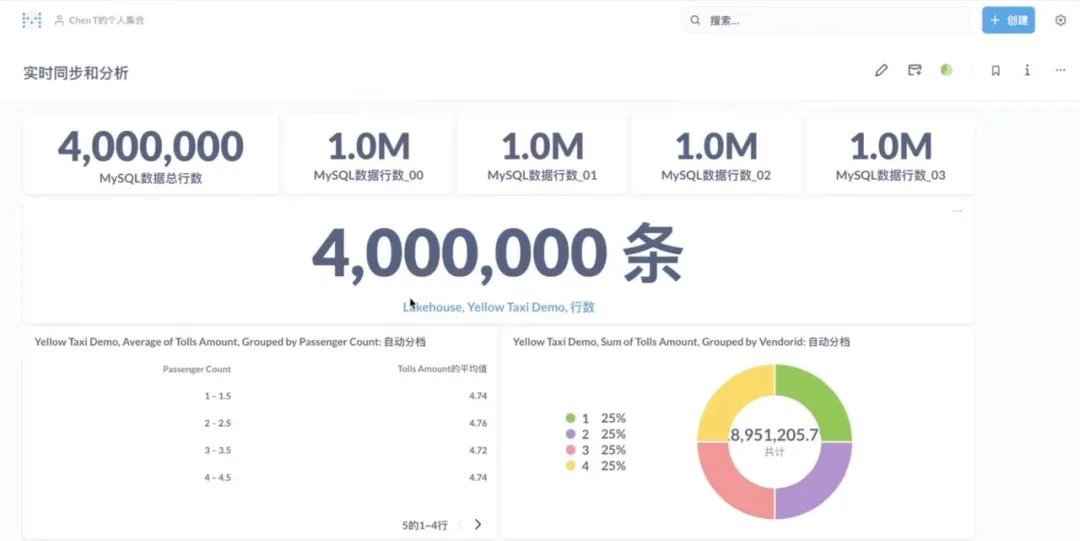This screenshot has height=541, width=1080.
Task: Bookmark this dashboard
Action: pyautogui.click(x=995, y=70)
